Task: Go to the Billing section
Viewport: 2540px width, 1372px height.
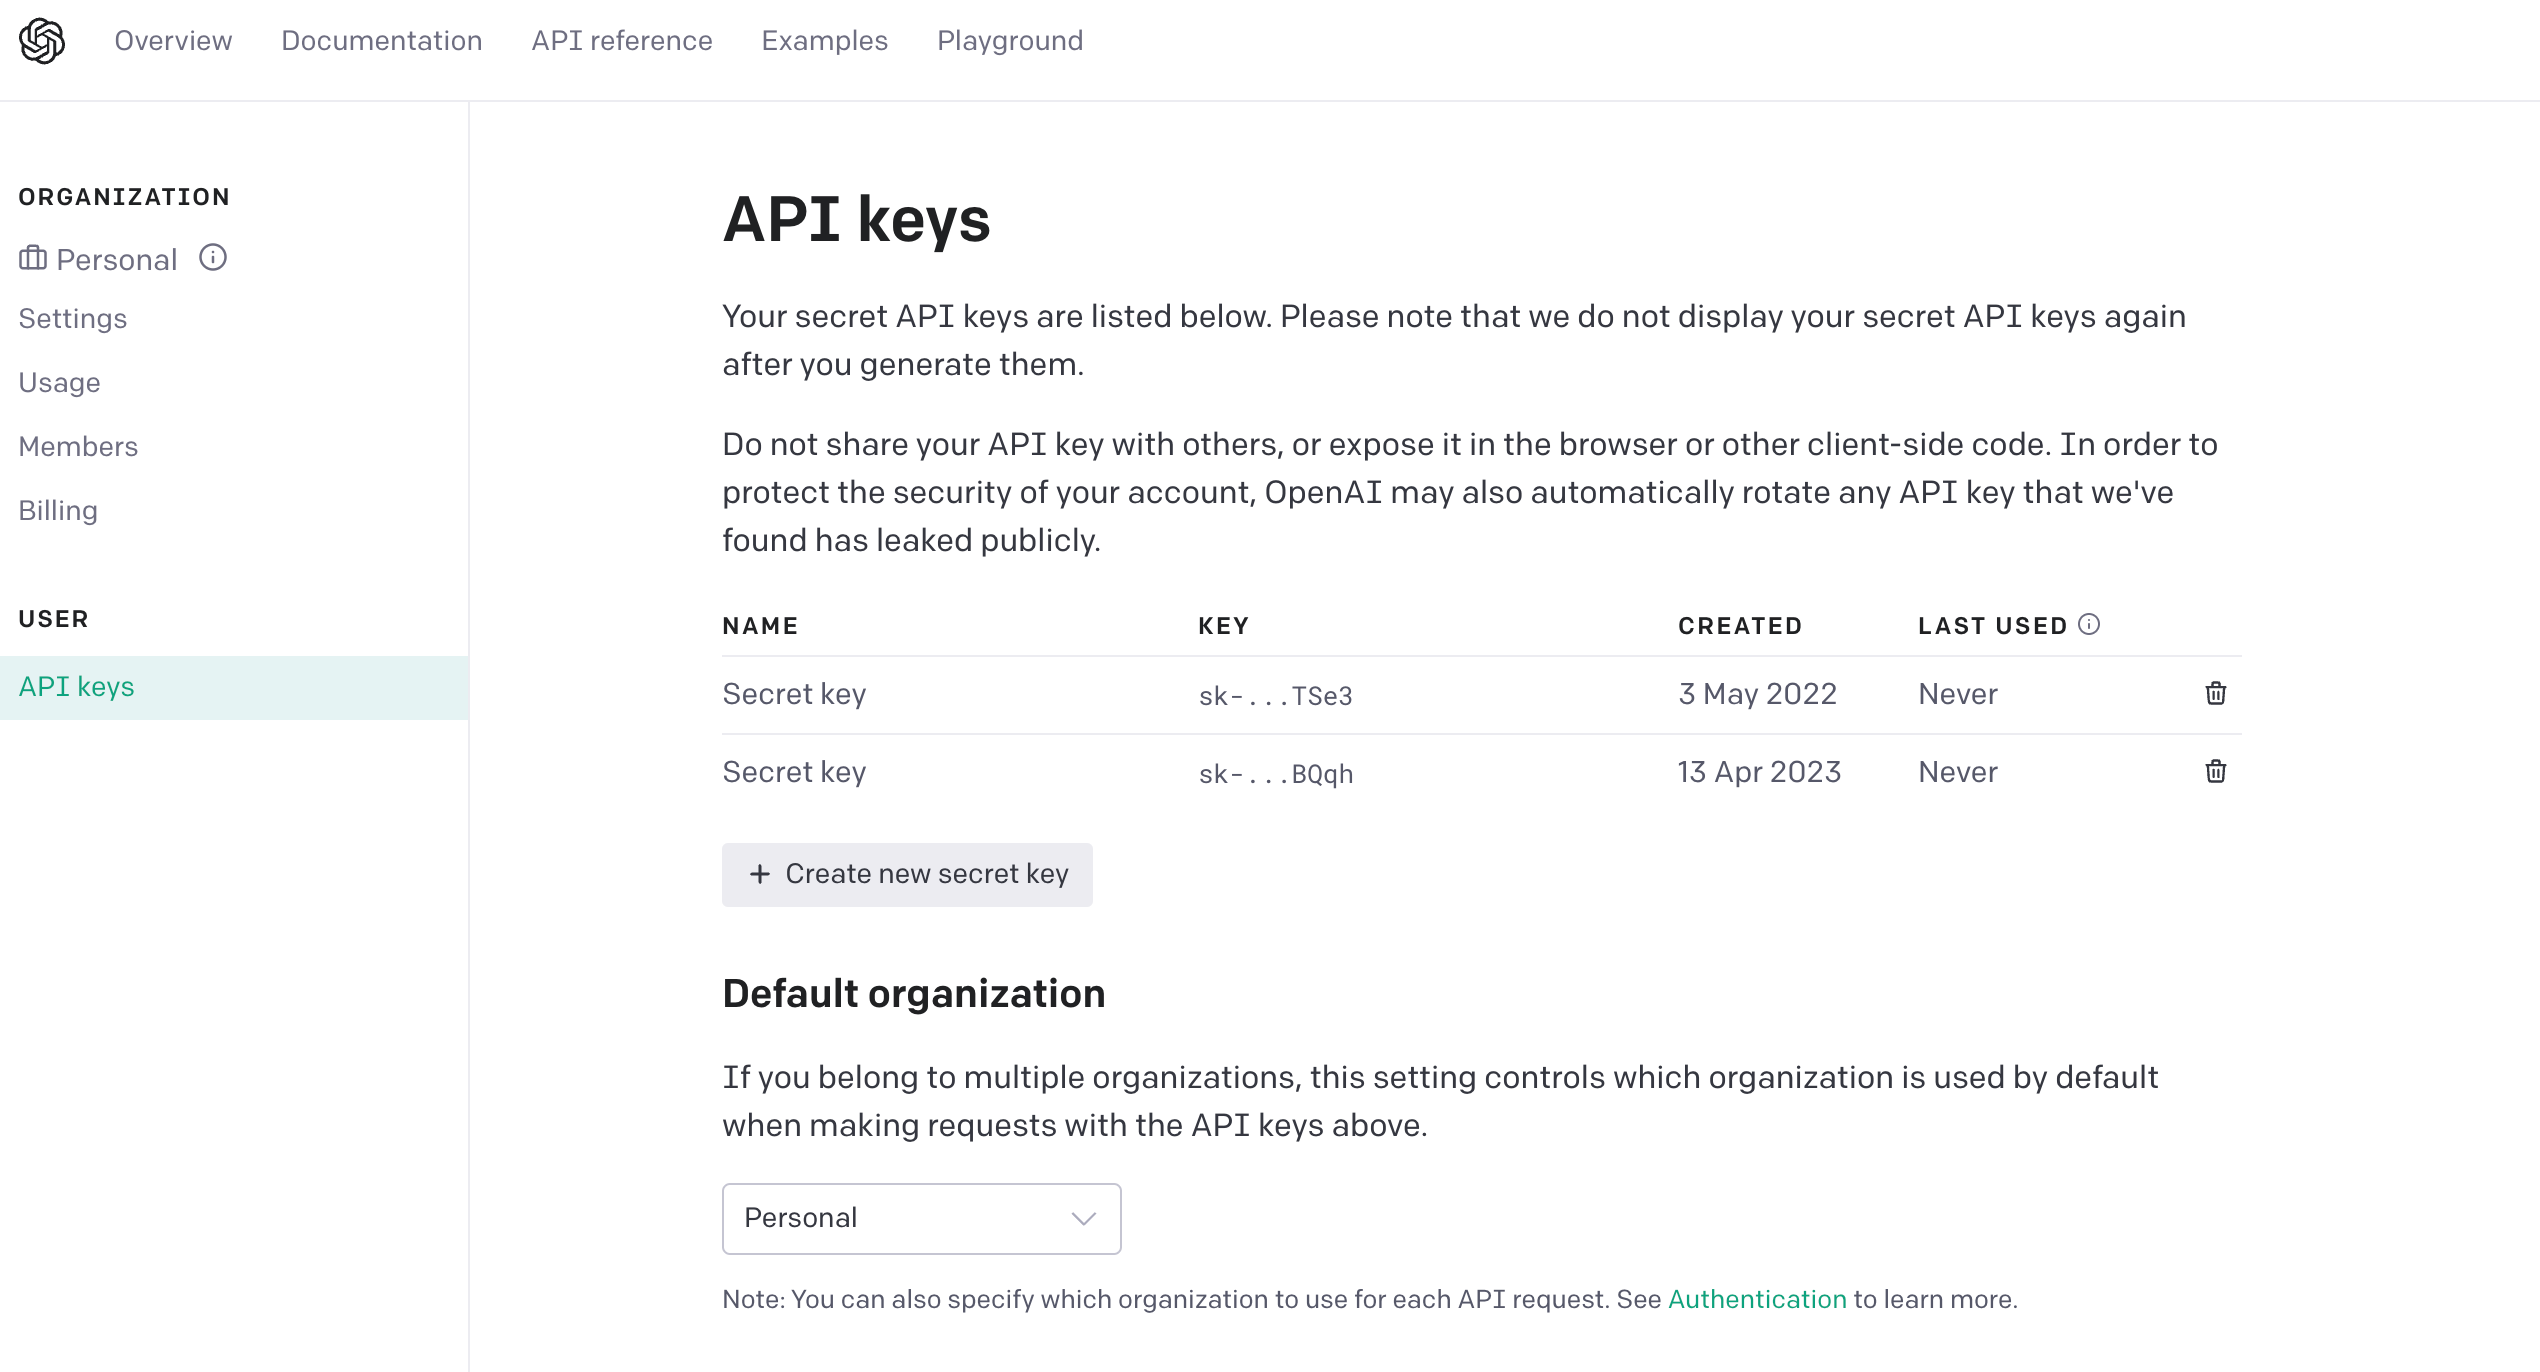Action: pos(58,511)
